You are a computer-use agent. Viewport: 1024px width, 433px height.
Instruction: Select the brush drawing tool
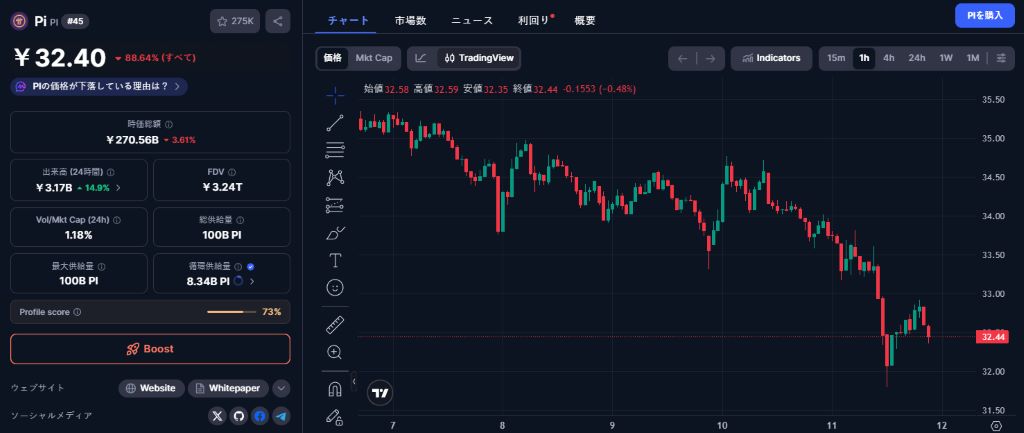click(x=335, y=233)
